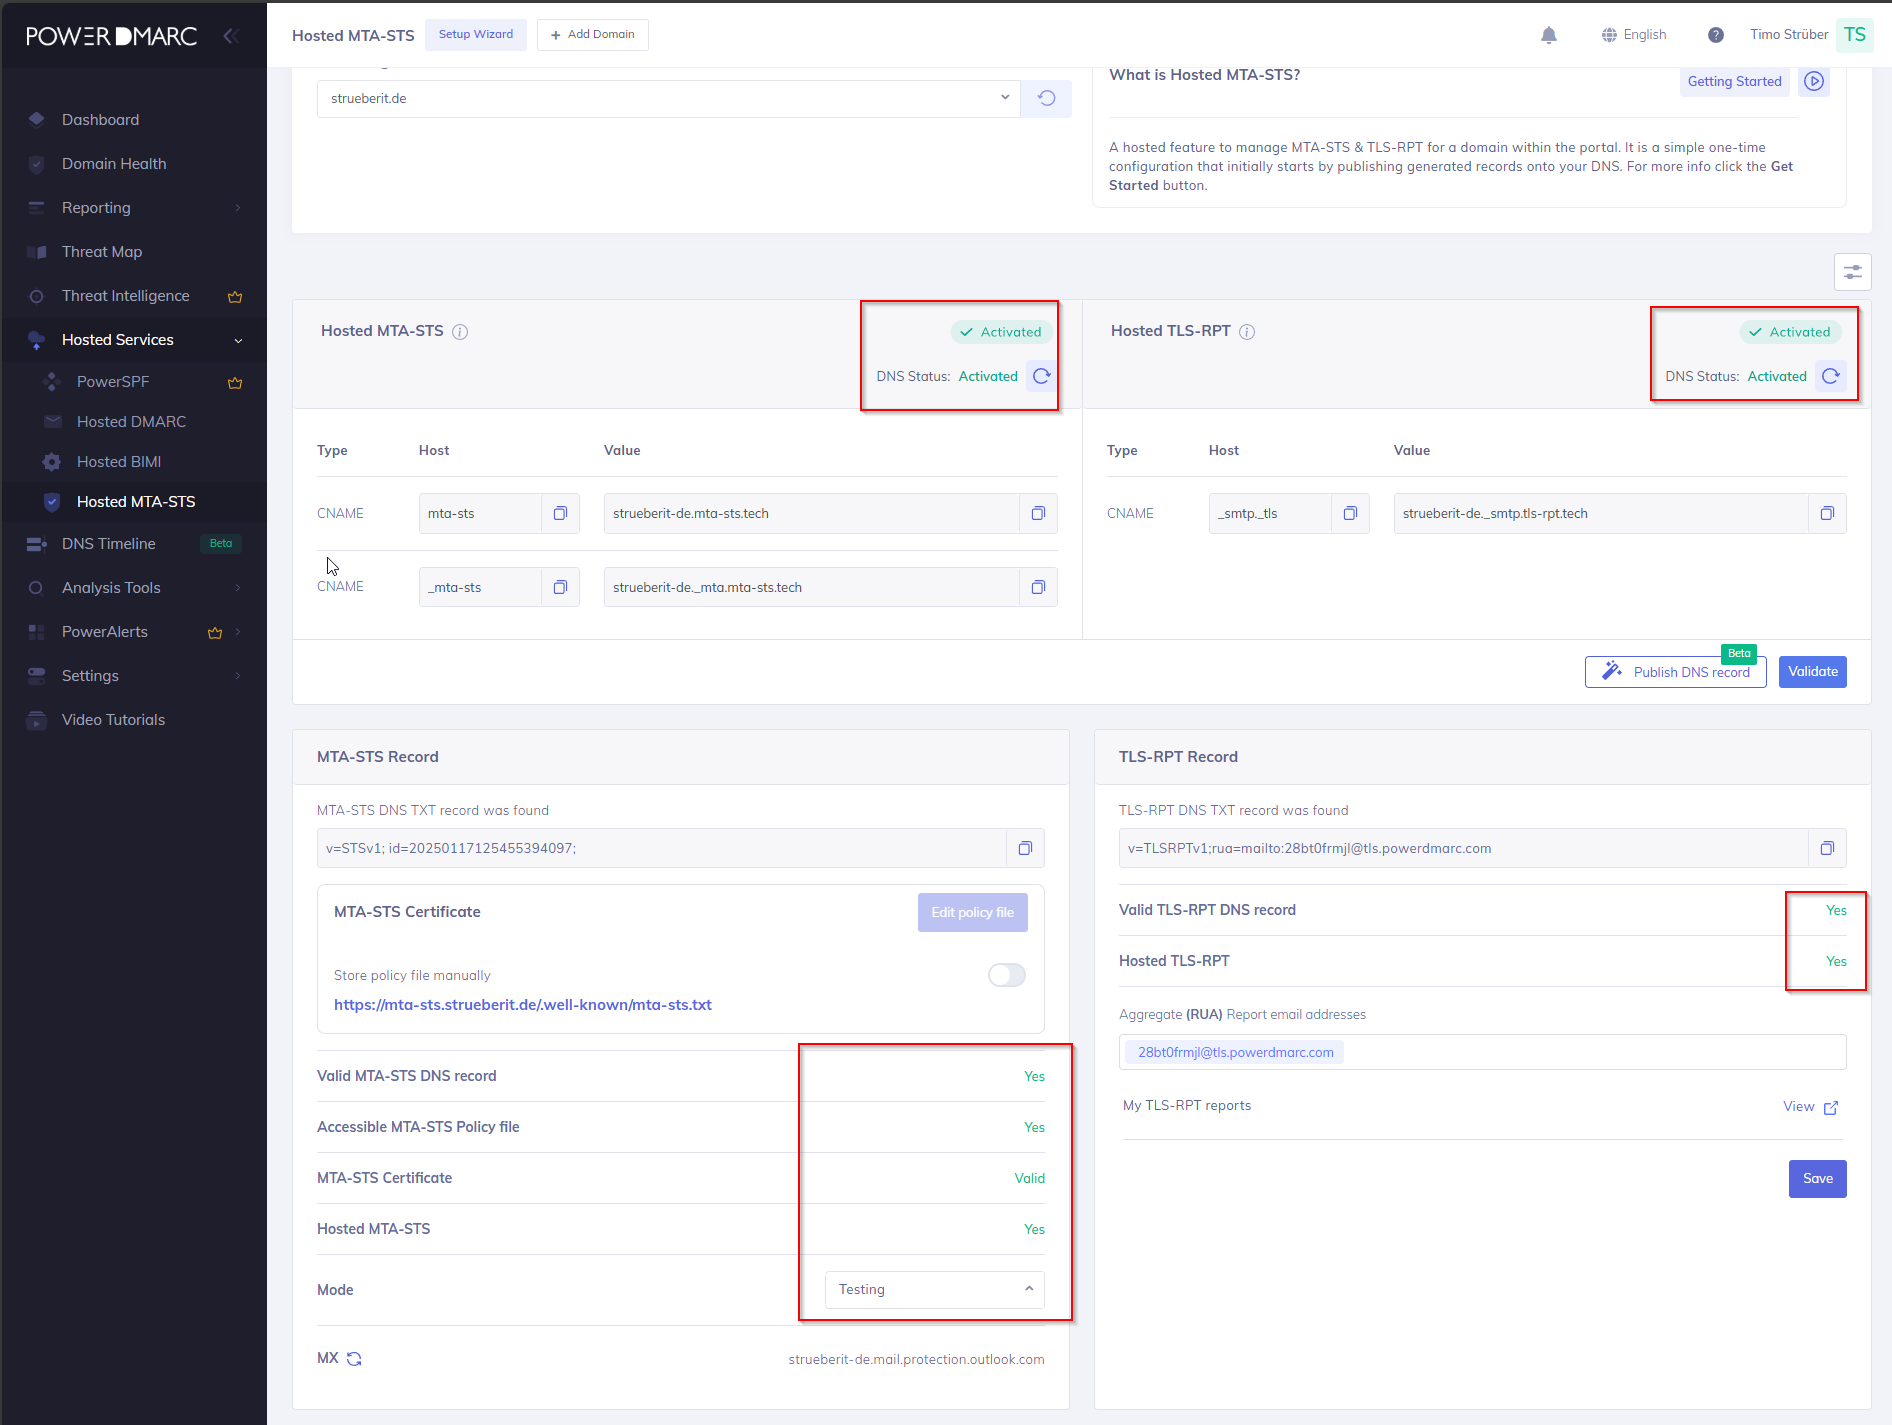Click the Aggregate RUA email address field
1892x1425 pixels.
(1590, 1052)
